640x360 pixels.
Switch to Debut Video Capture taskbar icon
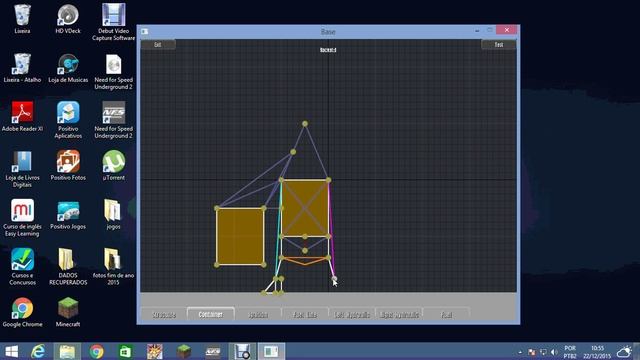pyautogui.click(x=242, y=351)
